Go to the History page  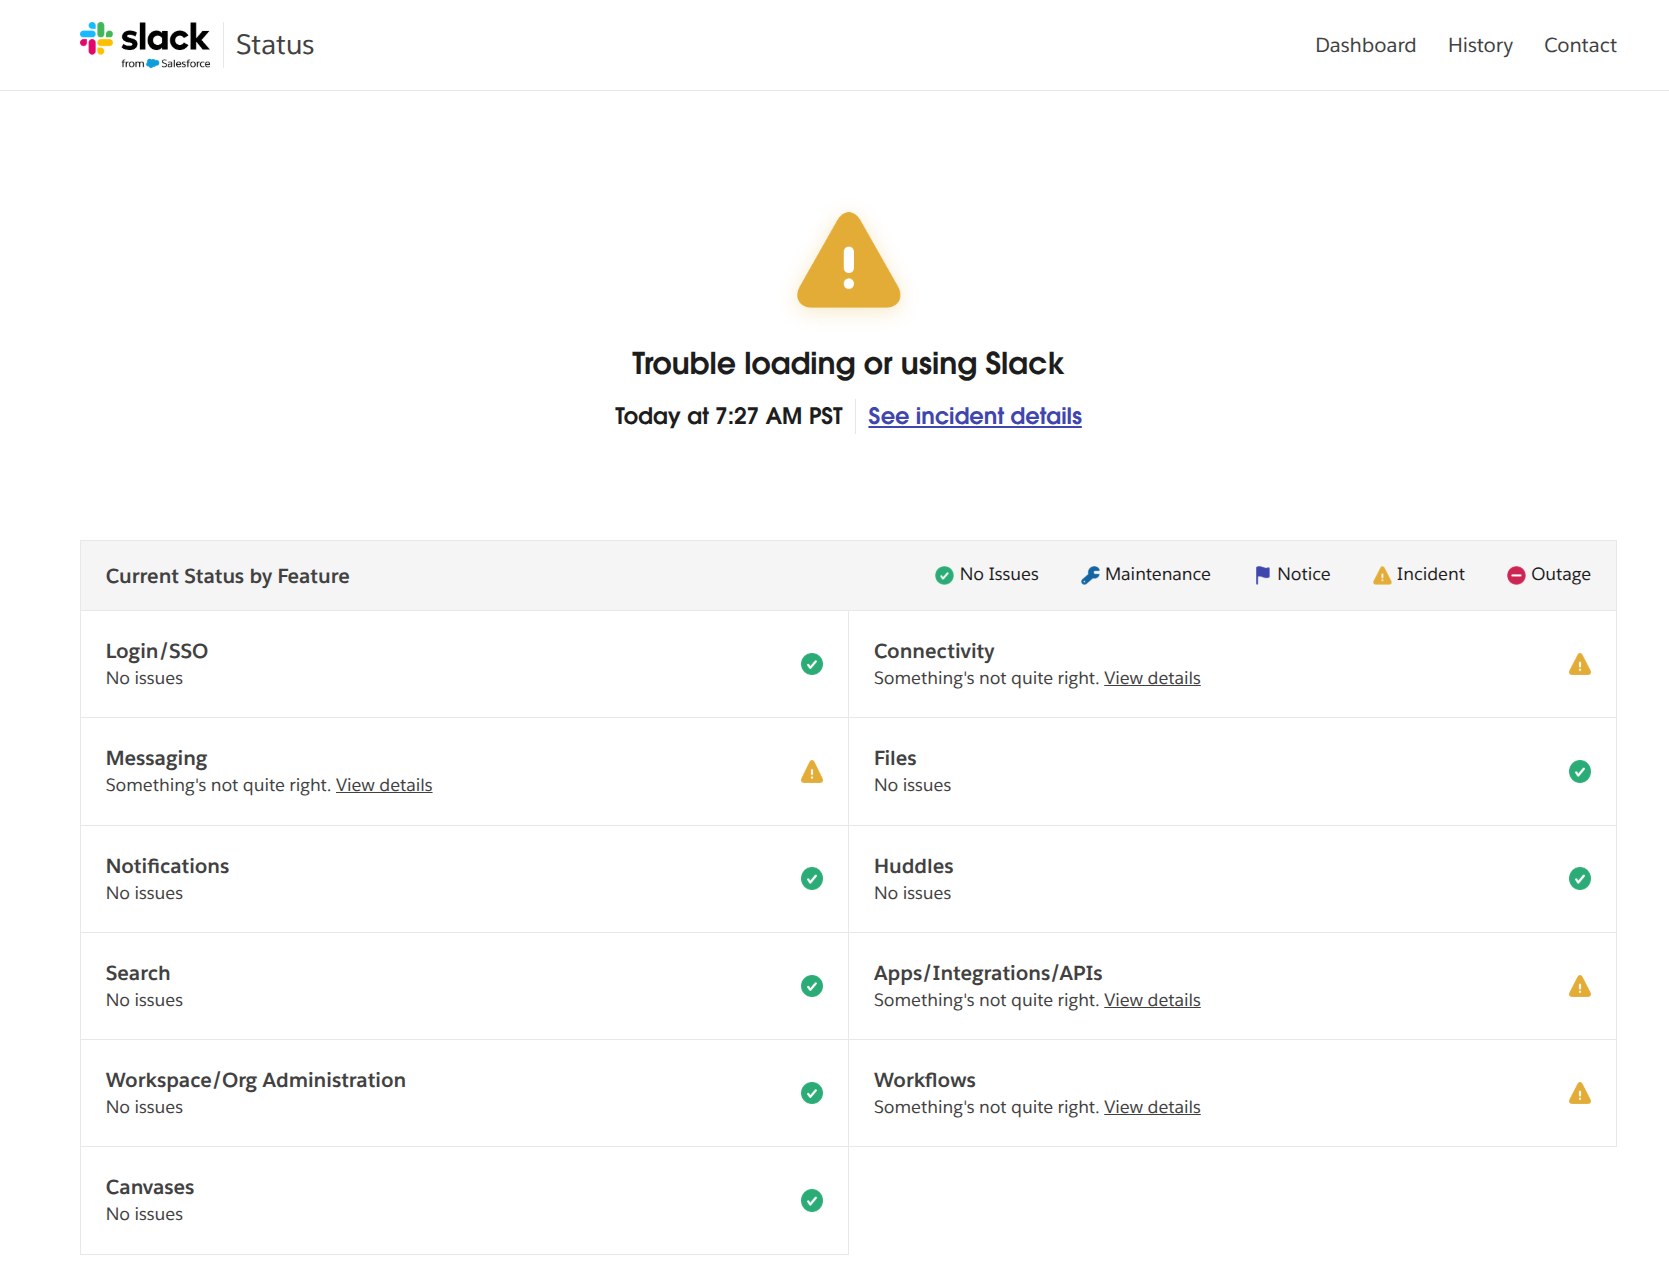1479,45
